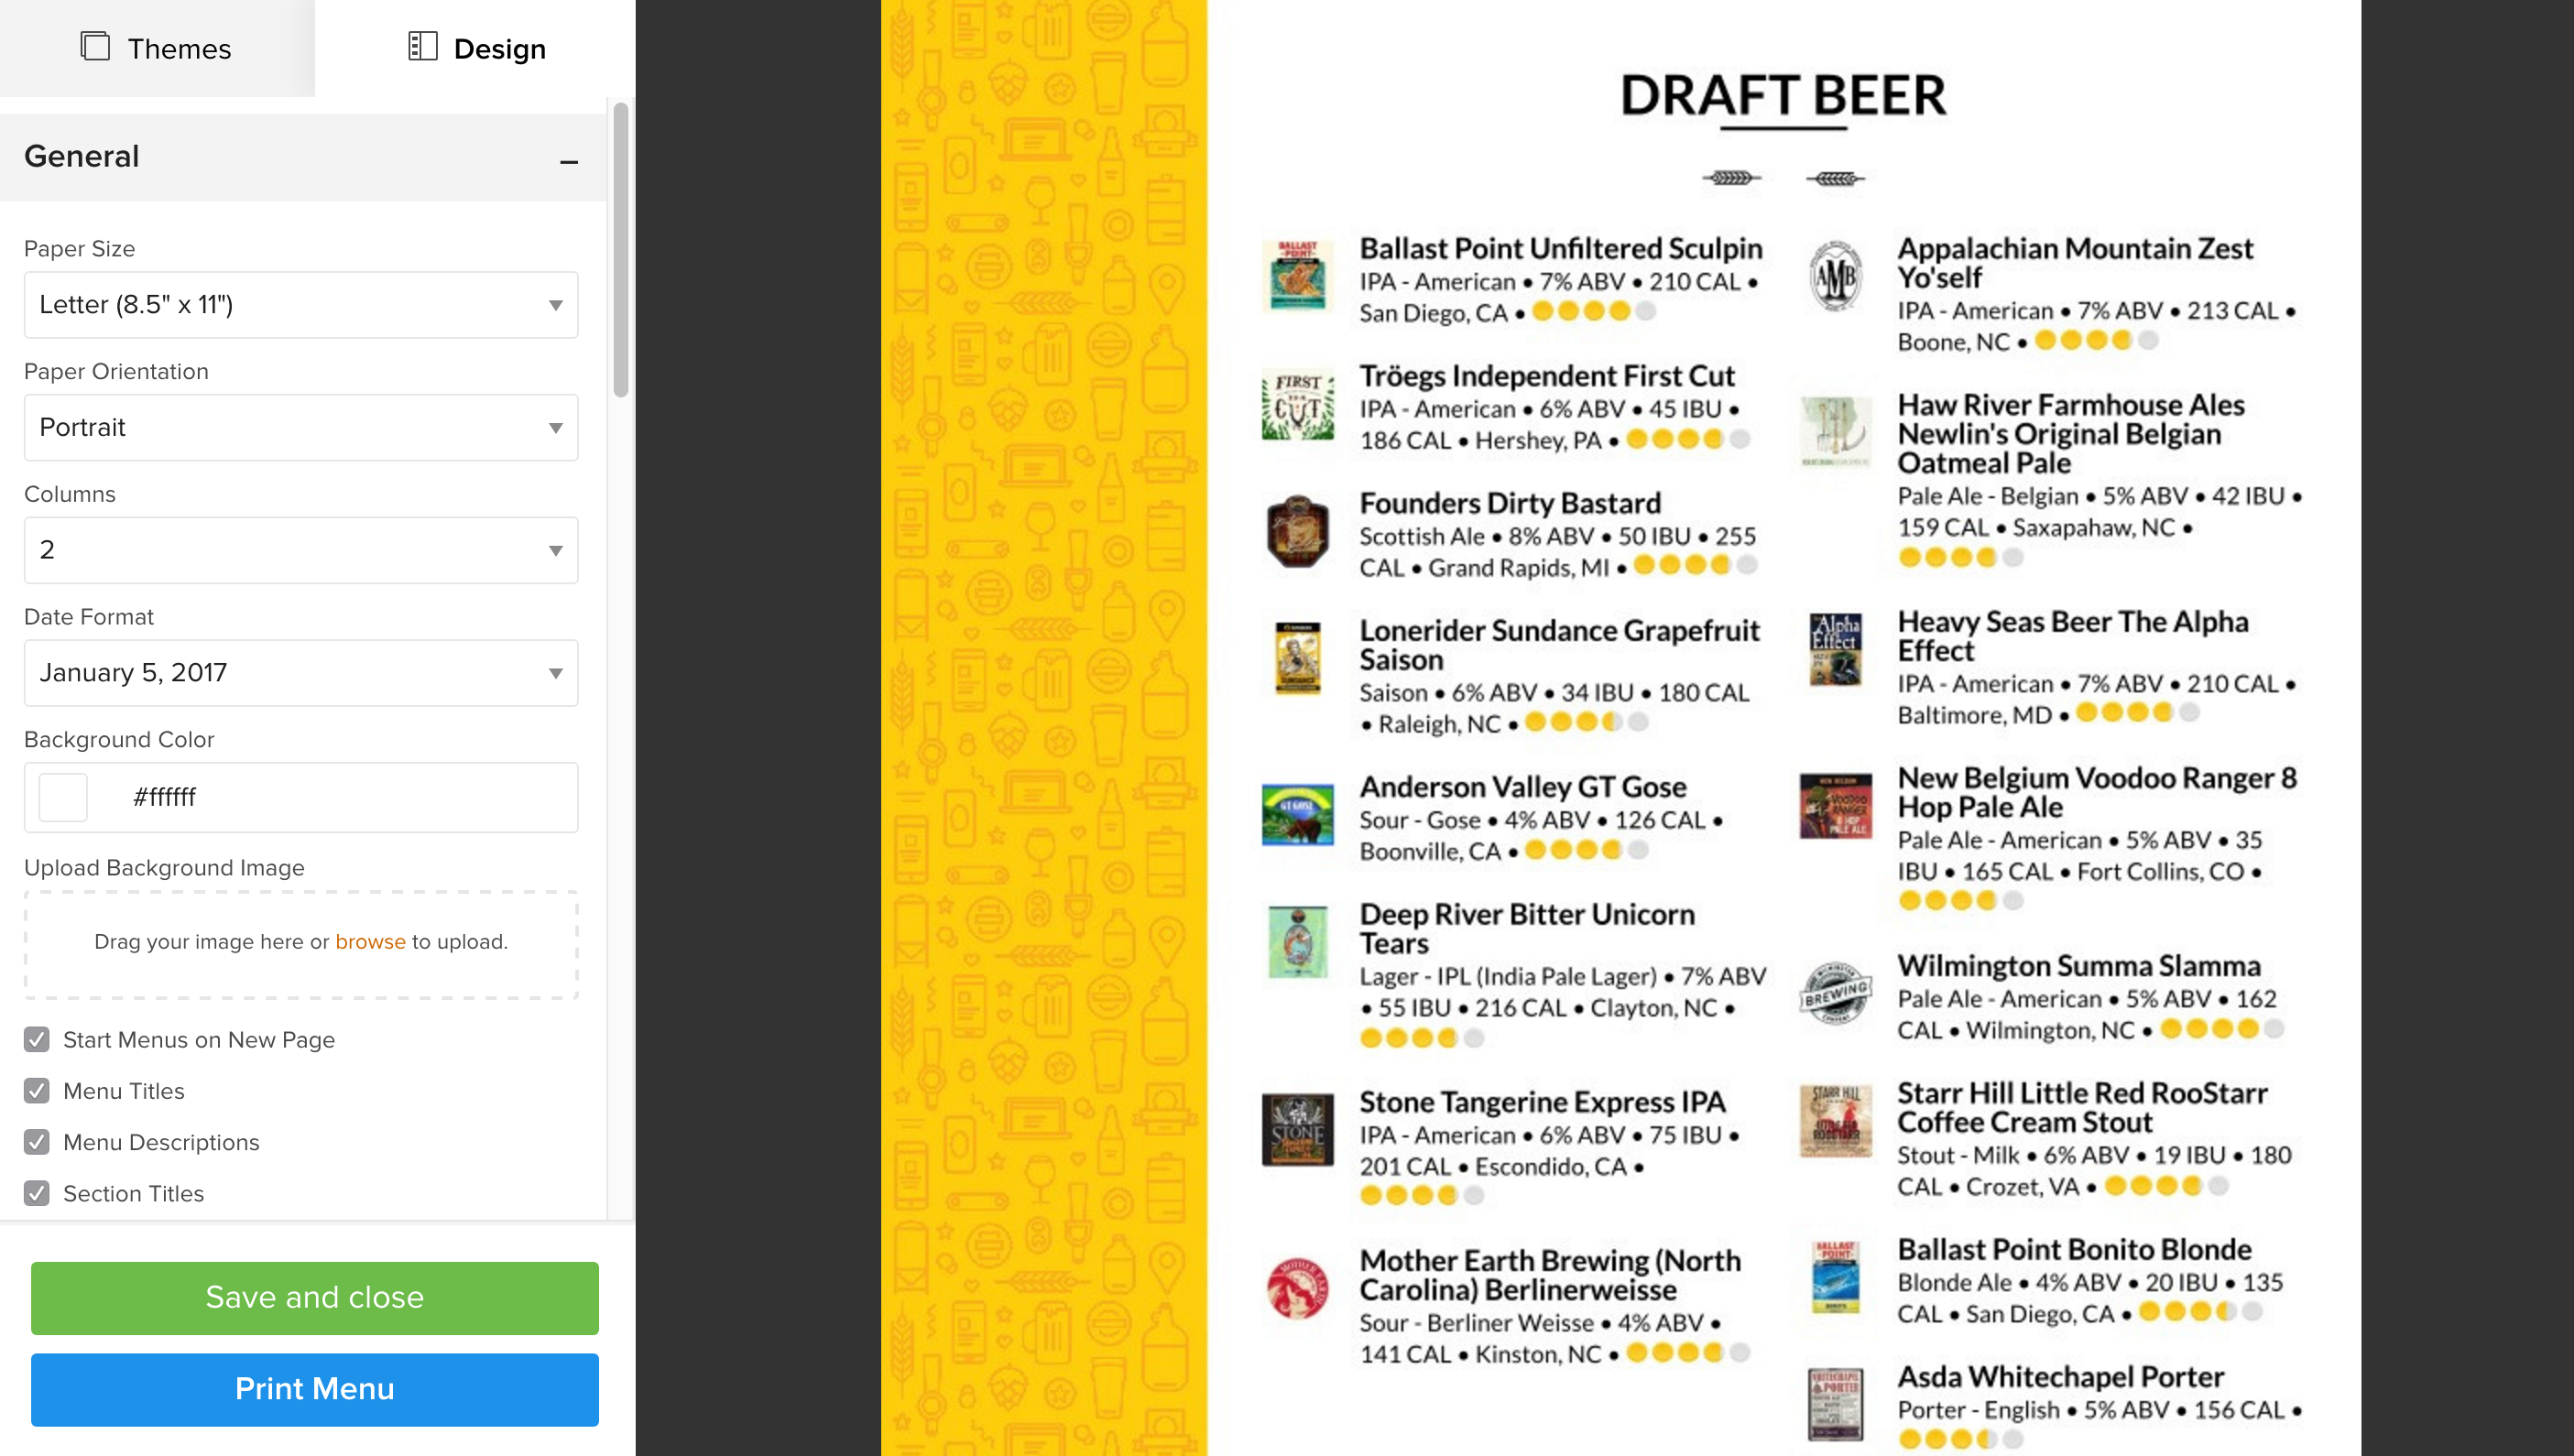Image resolution: width=2574 pixels, height=1456 pixels.
Task: Toggle the Menu Titles checkbox
Action: coord(38,1091)
